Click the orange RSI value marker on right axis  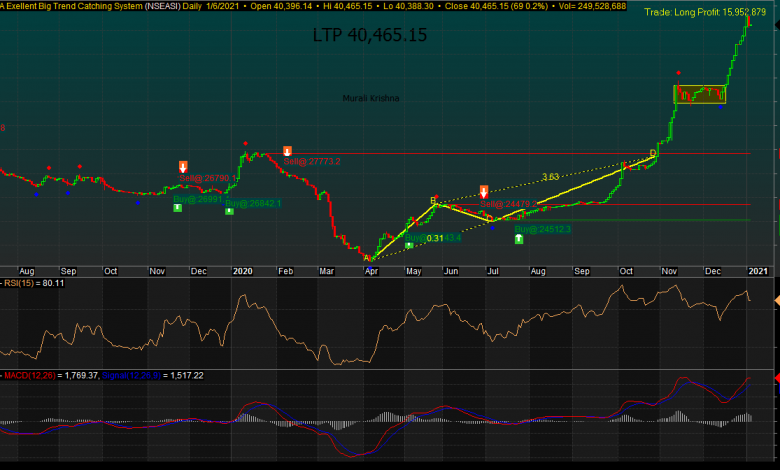pyautogui.click(x=774, y=300)
